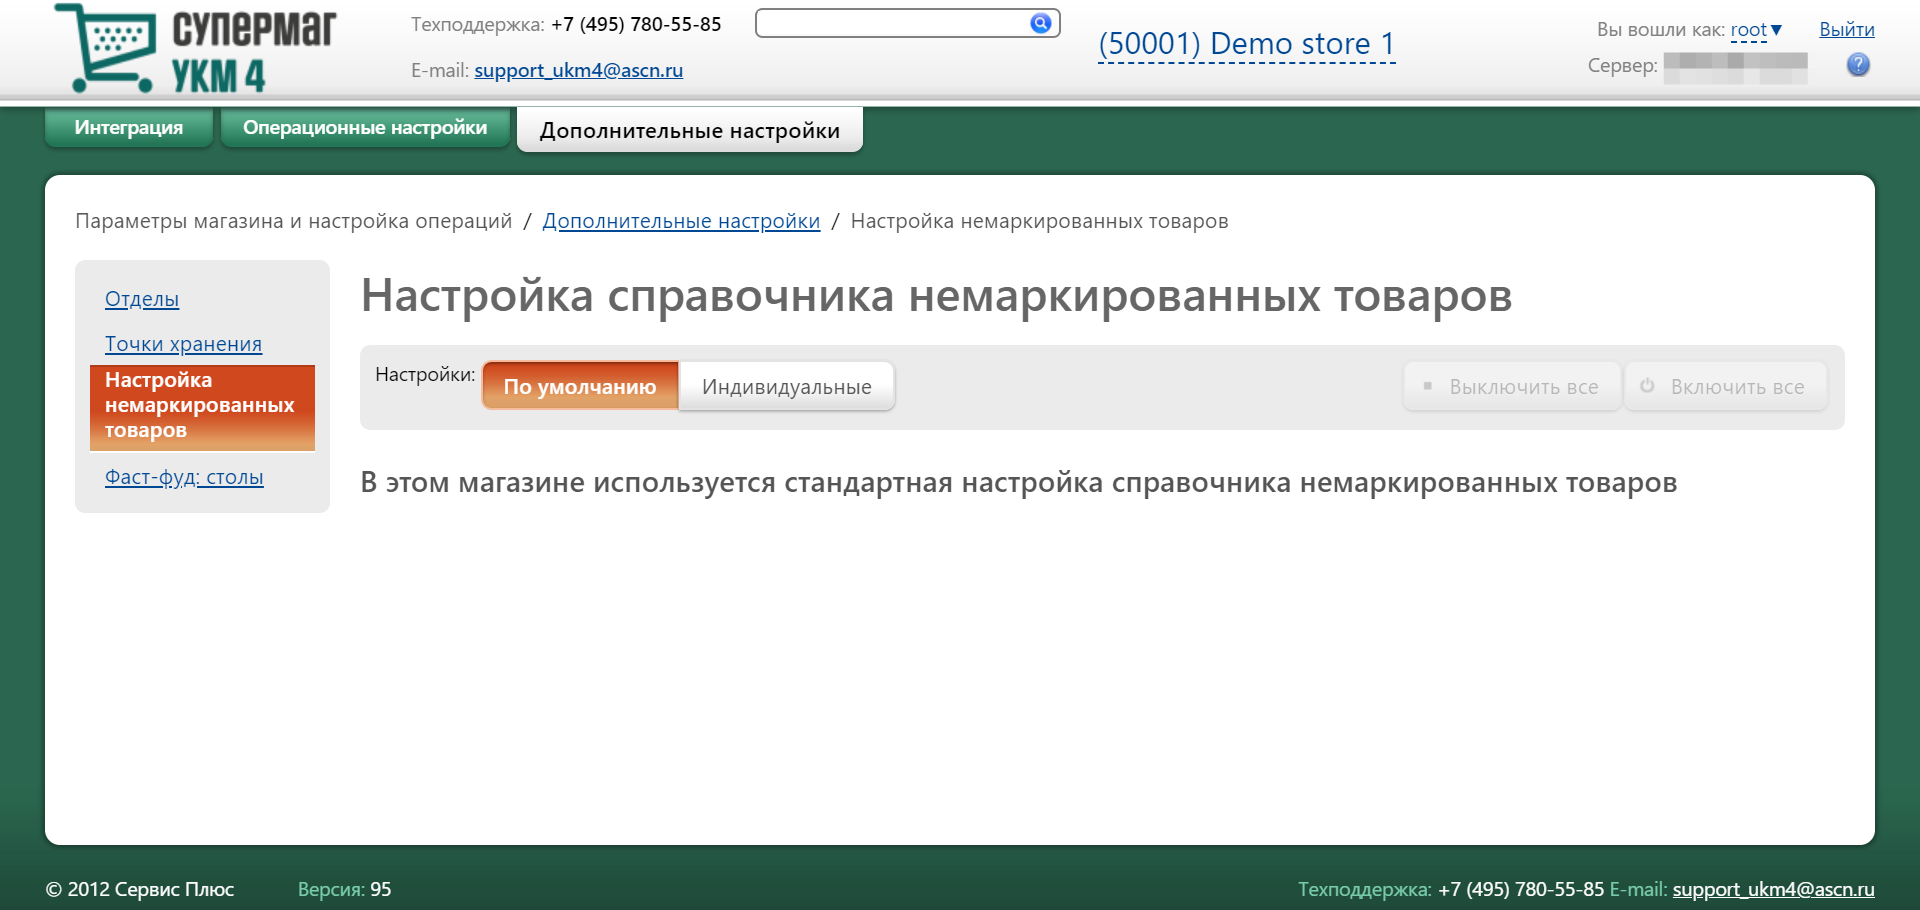Click the Супермаг УКМ 4 cart logo

(195, 49)
